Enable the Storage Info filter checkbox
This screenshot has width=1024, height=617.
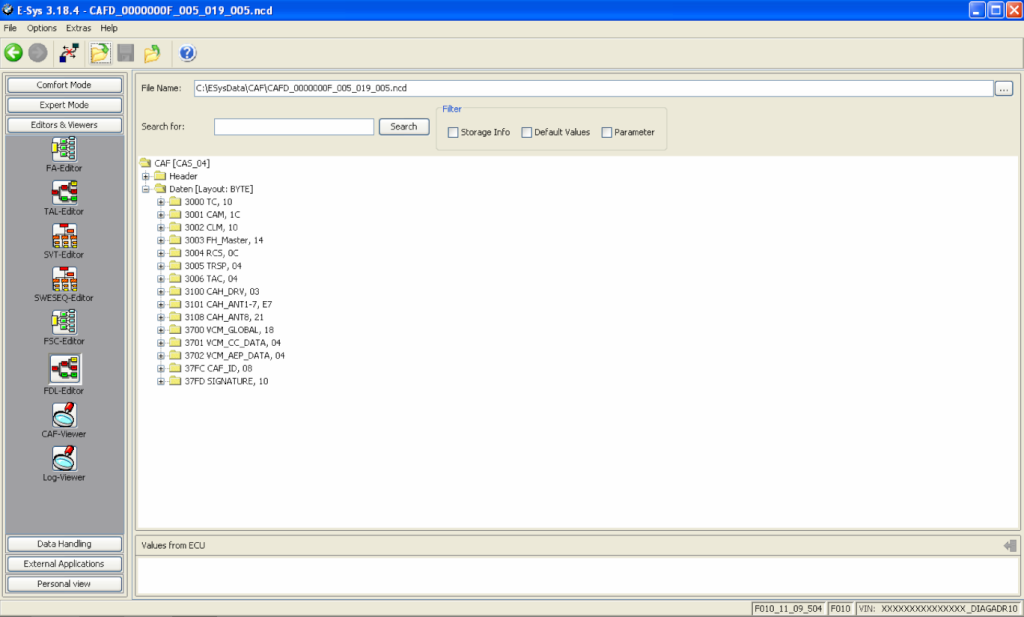[x=453, y=133]
